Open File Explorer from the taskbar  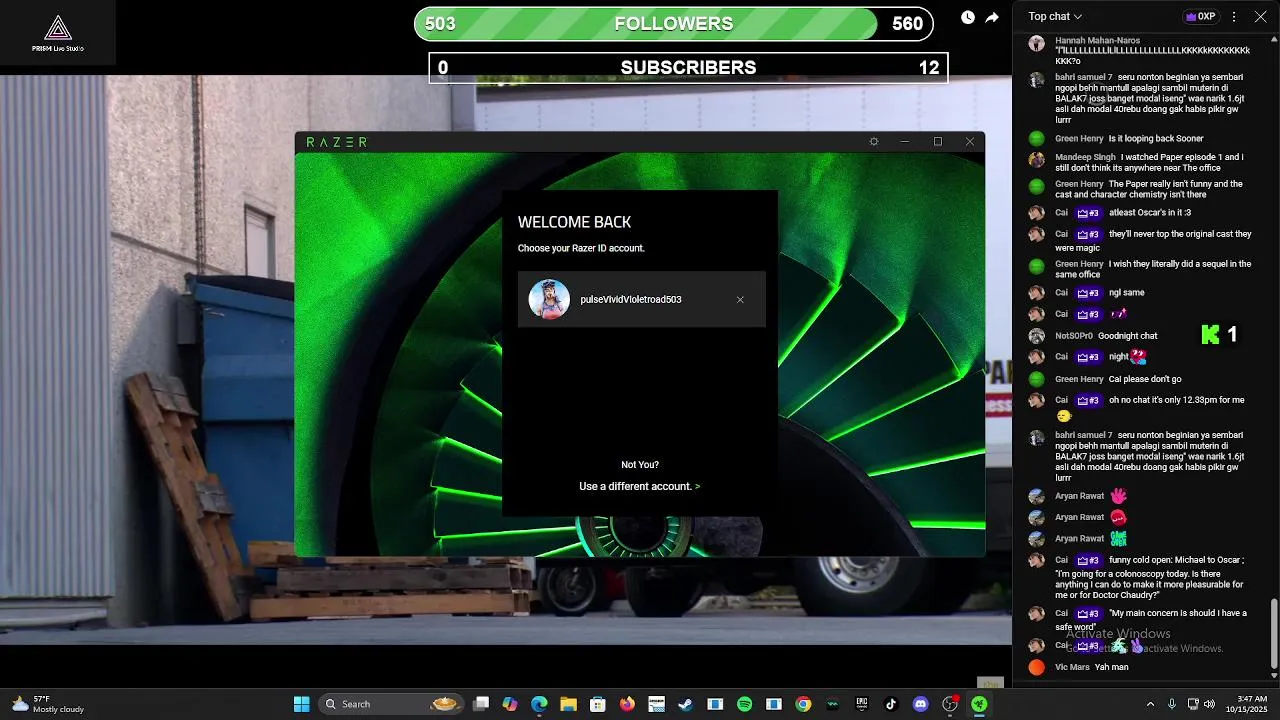(x=568, y=704)
